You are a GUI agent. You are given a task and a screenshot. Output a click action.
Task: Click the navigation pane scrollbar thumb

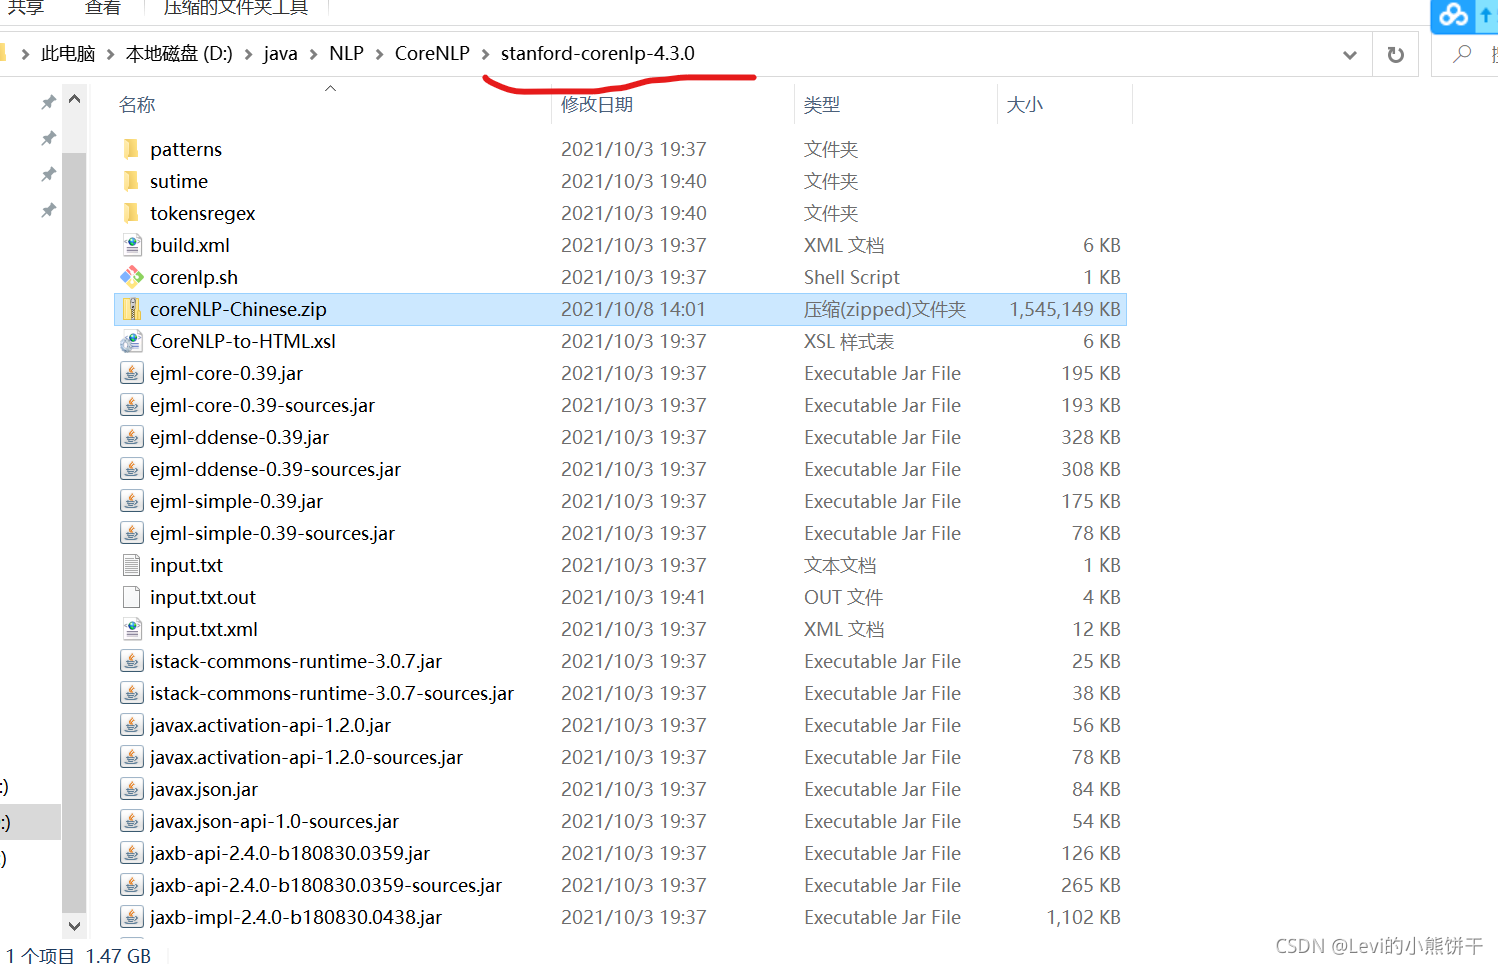(74, 533)
